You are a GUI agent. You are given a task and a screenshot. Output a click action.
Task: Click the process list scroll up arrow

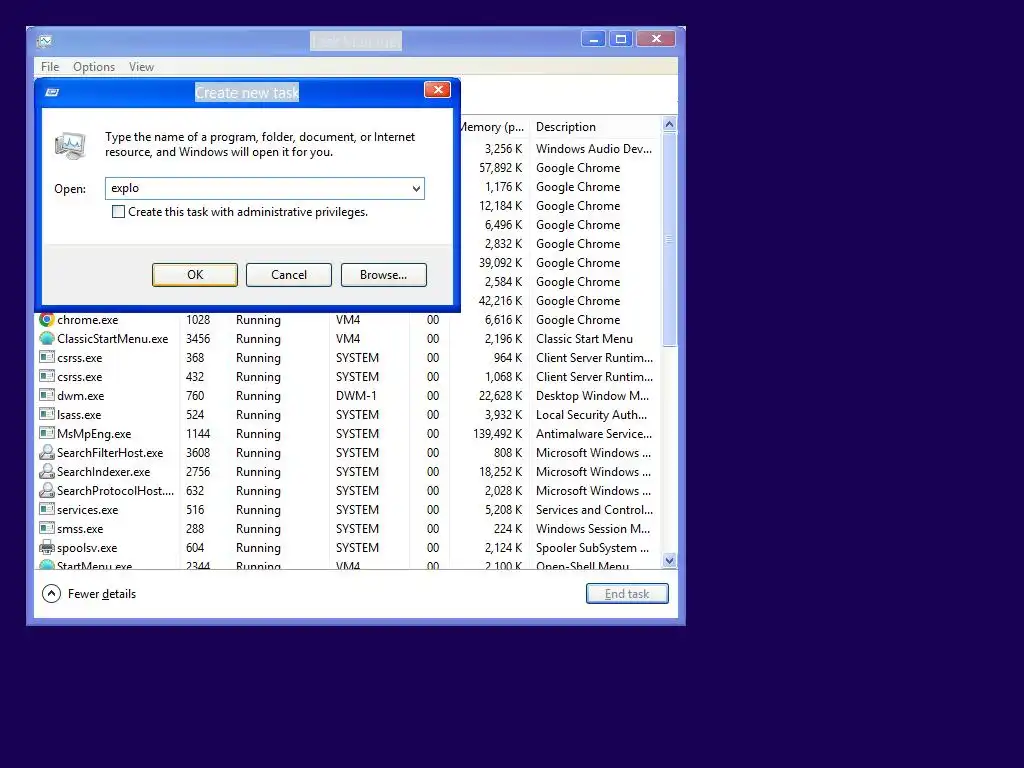[x=669, y=124]
